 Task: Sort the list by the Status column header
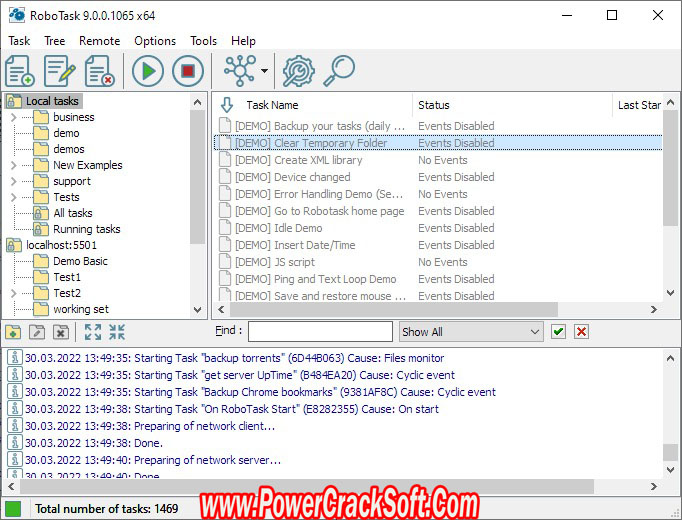(434, 105)
